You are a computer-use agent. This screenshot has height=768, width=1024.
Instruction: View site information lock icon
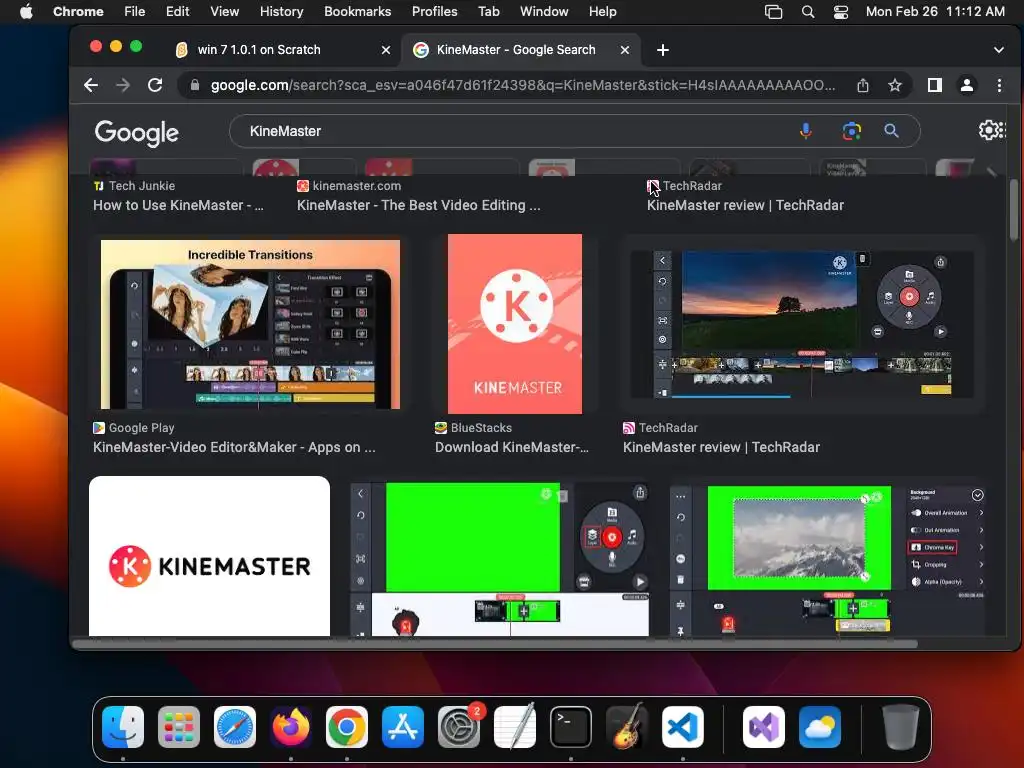[x=194, y=86]
